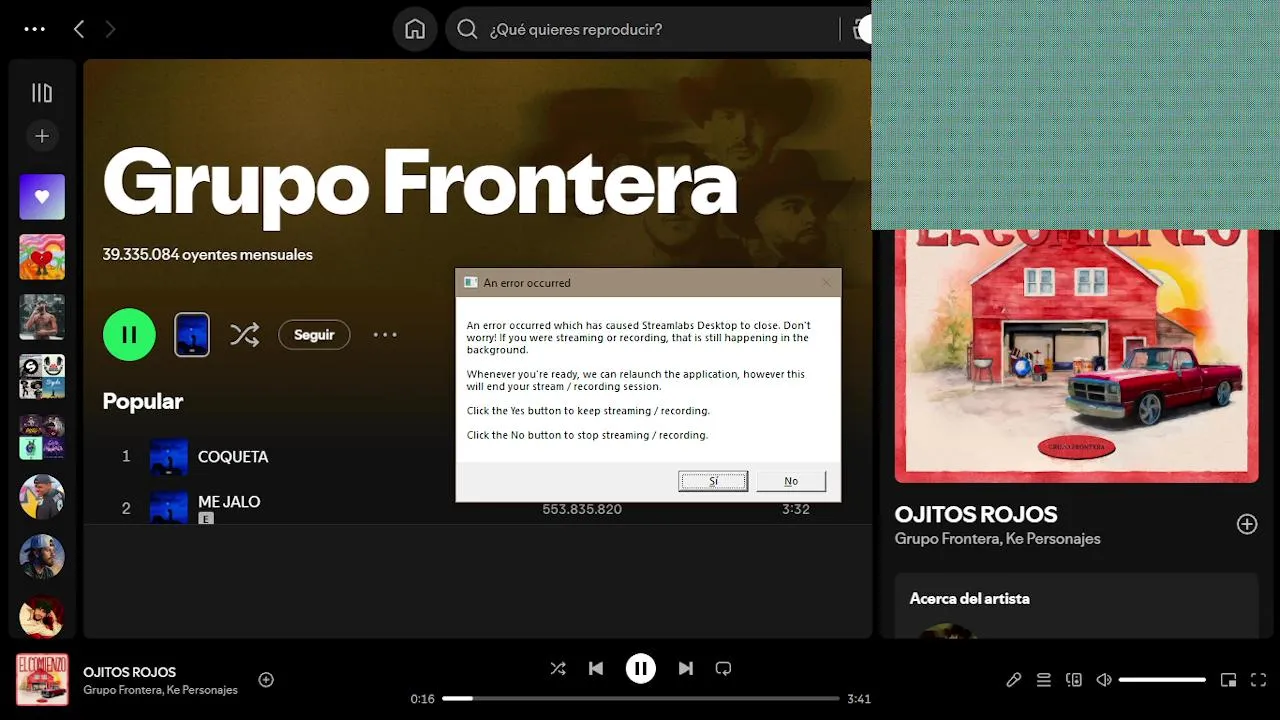Adjust the volume slider

tap(1162, 680)
